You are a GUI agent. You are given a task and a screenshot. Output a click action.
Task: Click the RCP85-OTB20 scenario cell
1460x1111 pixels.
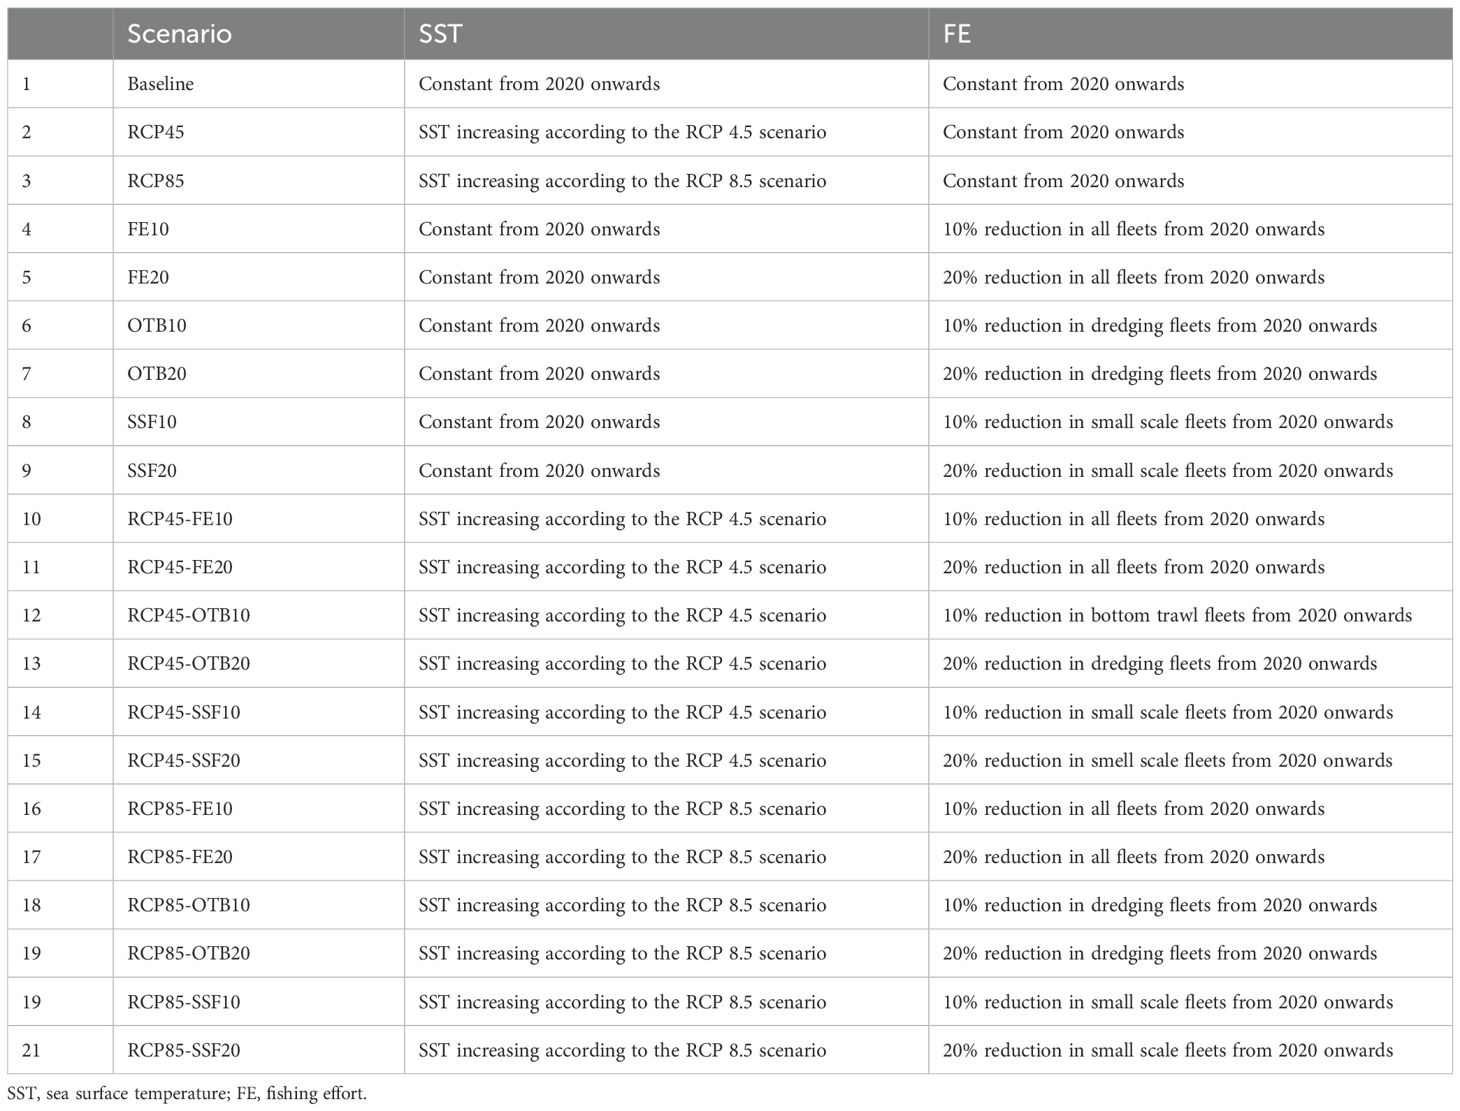189,953
